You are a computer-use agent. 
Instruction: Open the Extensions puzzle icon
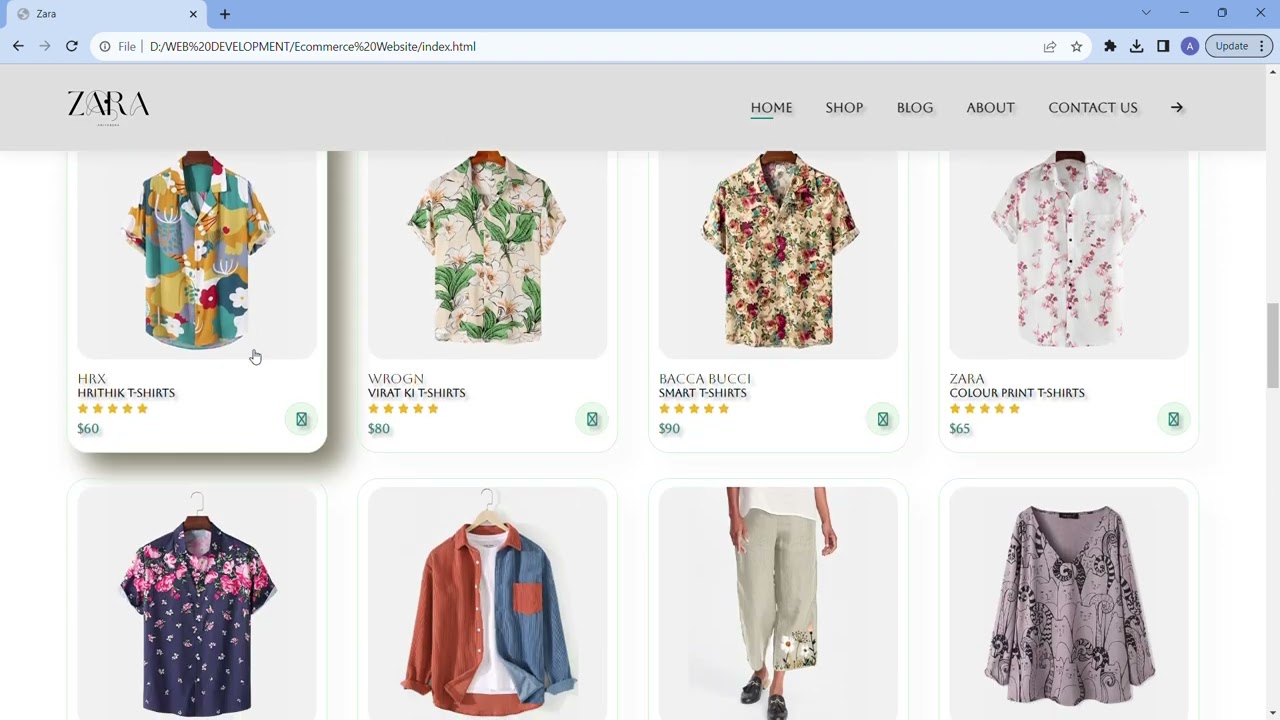(1110, 46)
